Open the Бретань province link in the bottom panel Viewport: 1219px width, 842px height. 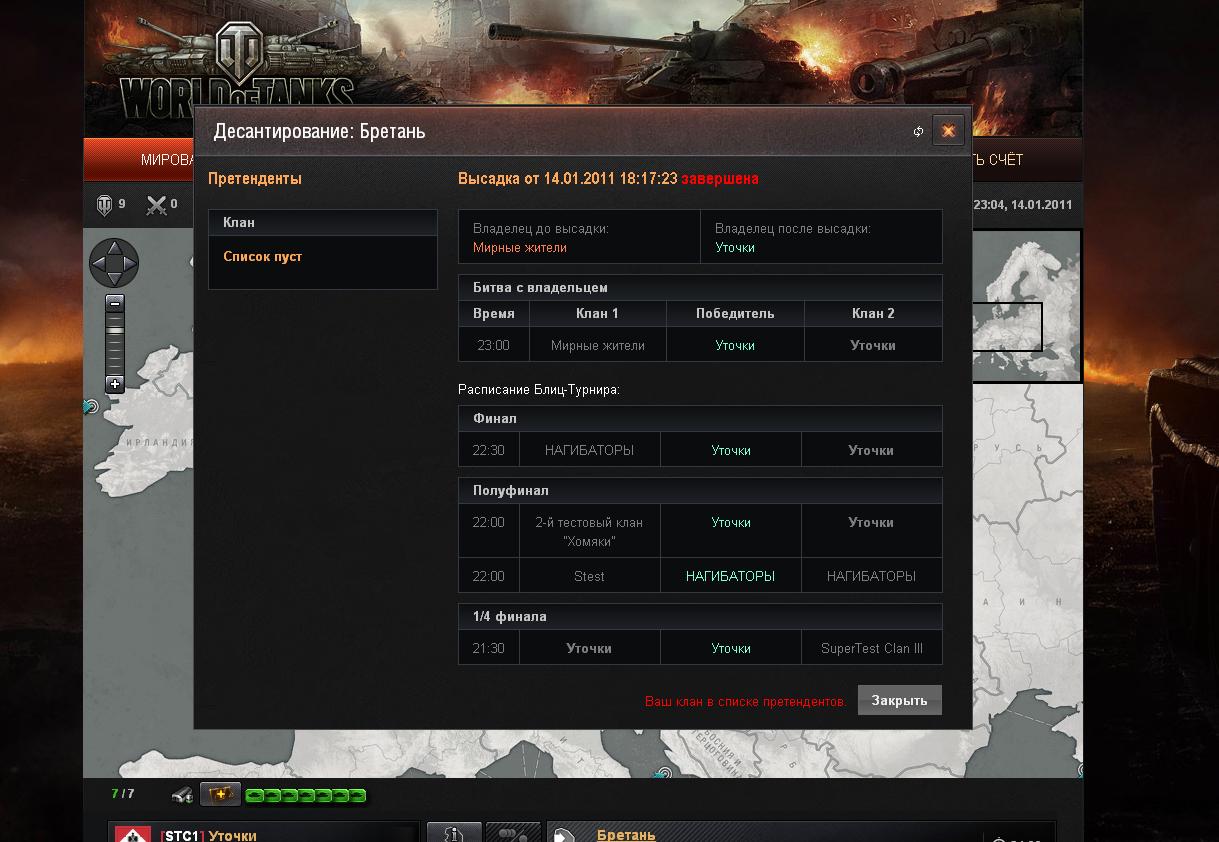coord(626,834)
